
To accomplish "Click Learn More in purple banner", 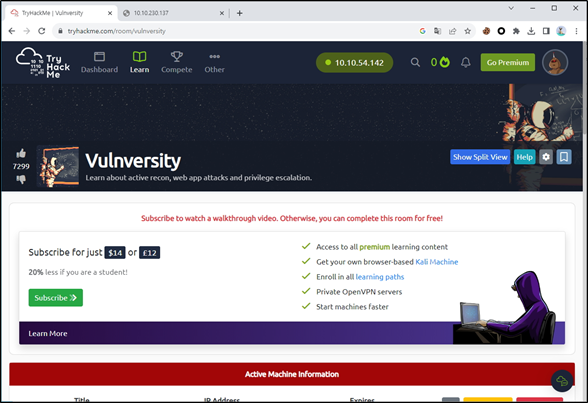I will [x=48, y=333].
